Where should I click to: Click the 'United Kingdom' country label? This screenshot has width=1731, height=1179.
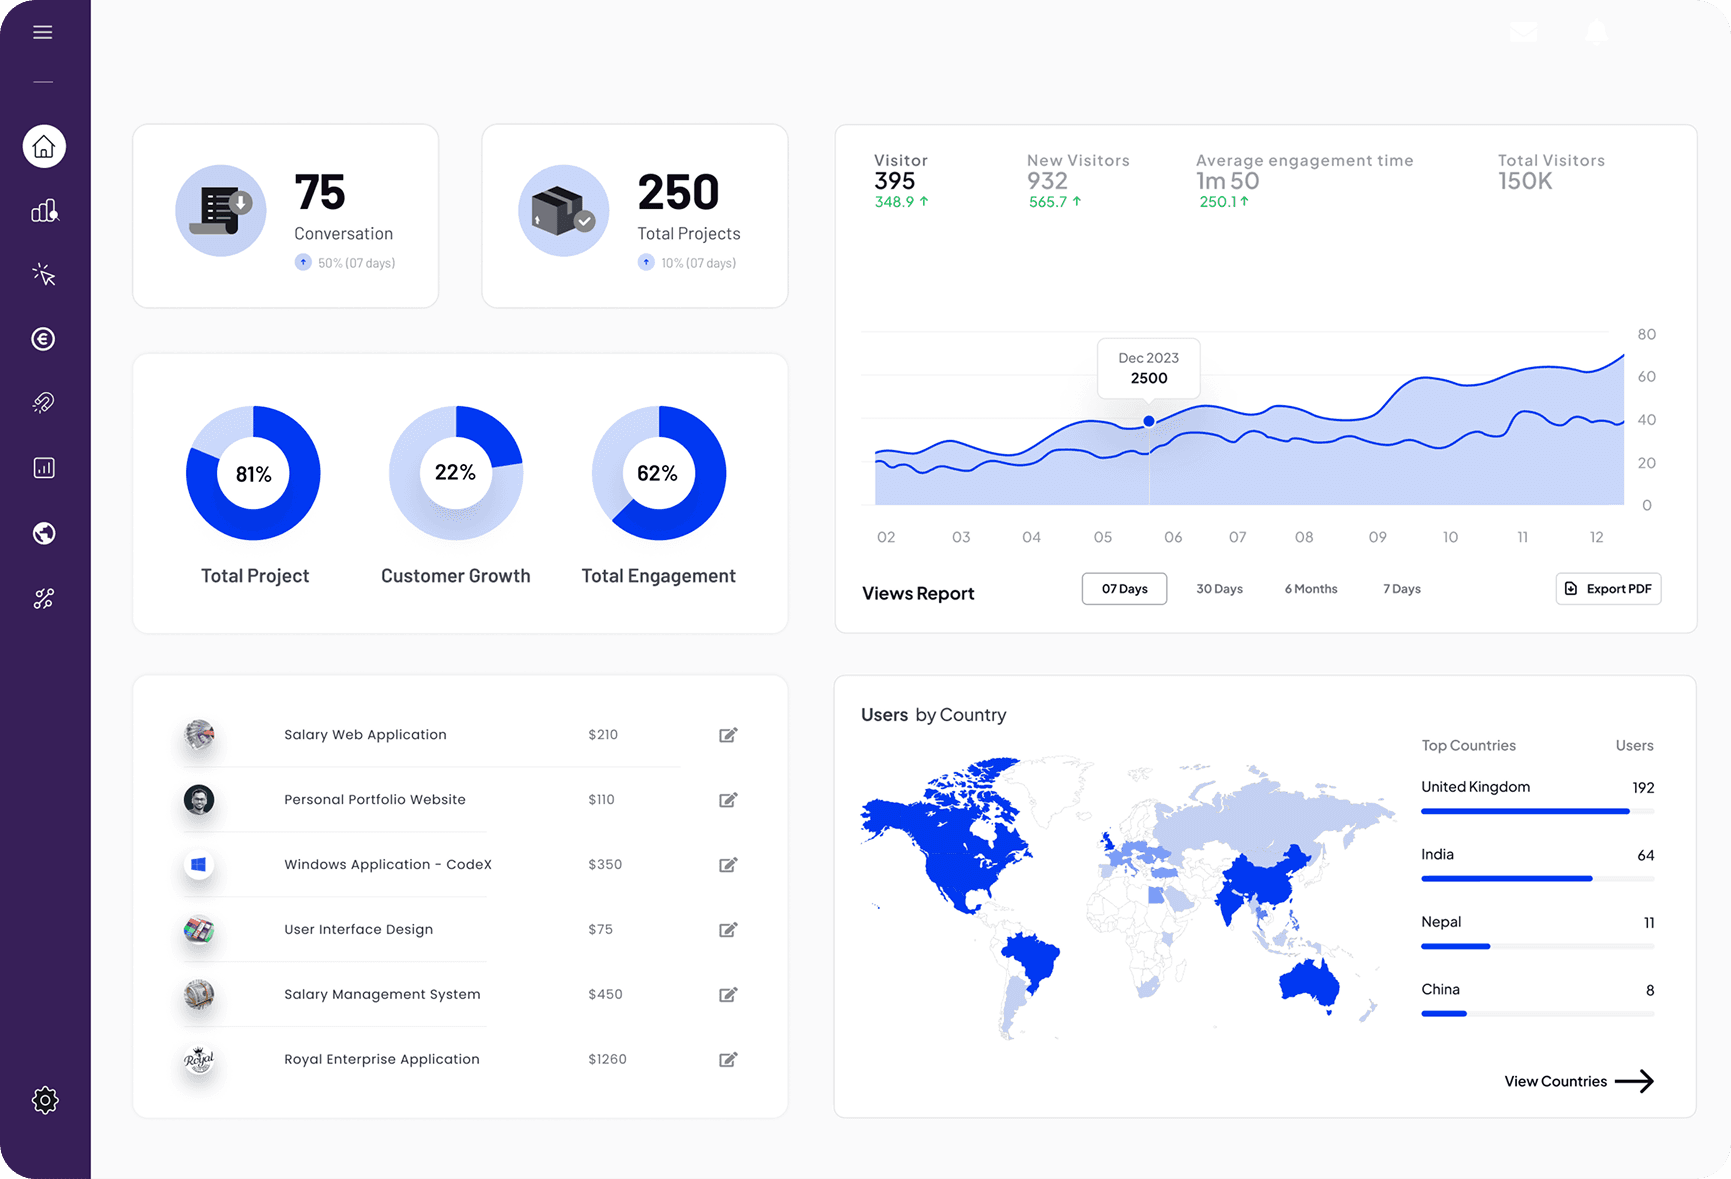[x=1475, y=787]
